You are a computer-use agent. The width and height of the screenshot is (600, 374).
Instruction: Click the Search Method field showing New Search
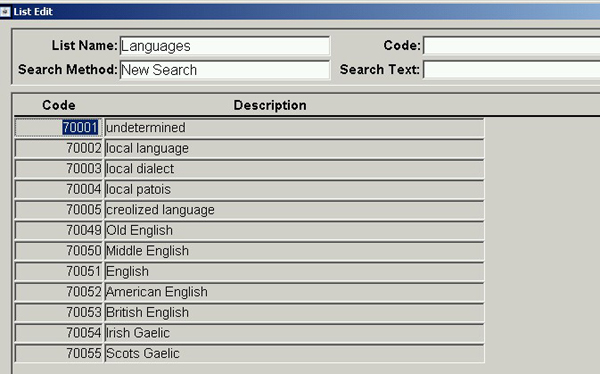[225, 70]
